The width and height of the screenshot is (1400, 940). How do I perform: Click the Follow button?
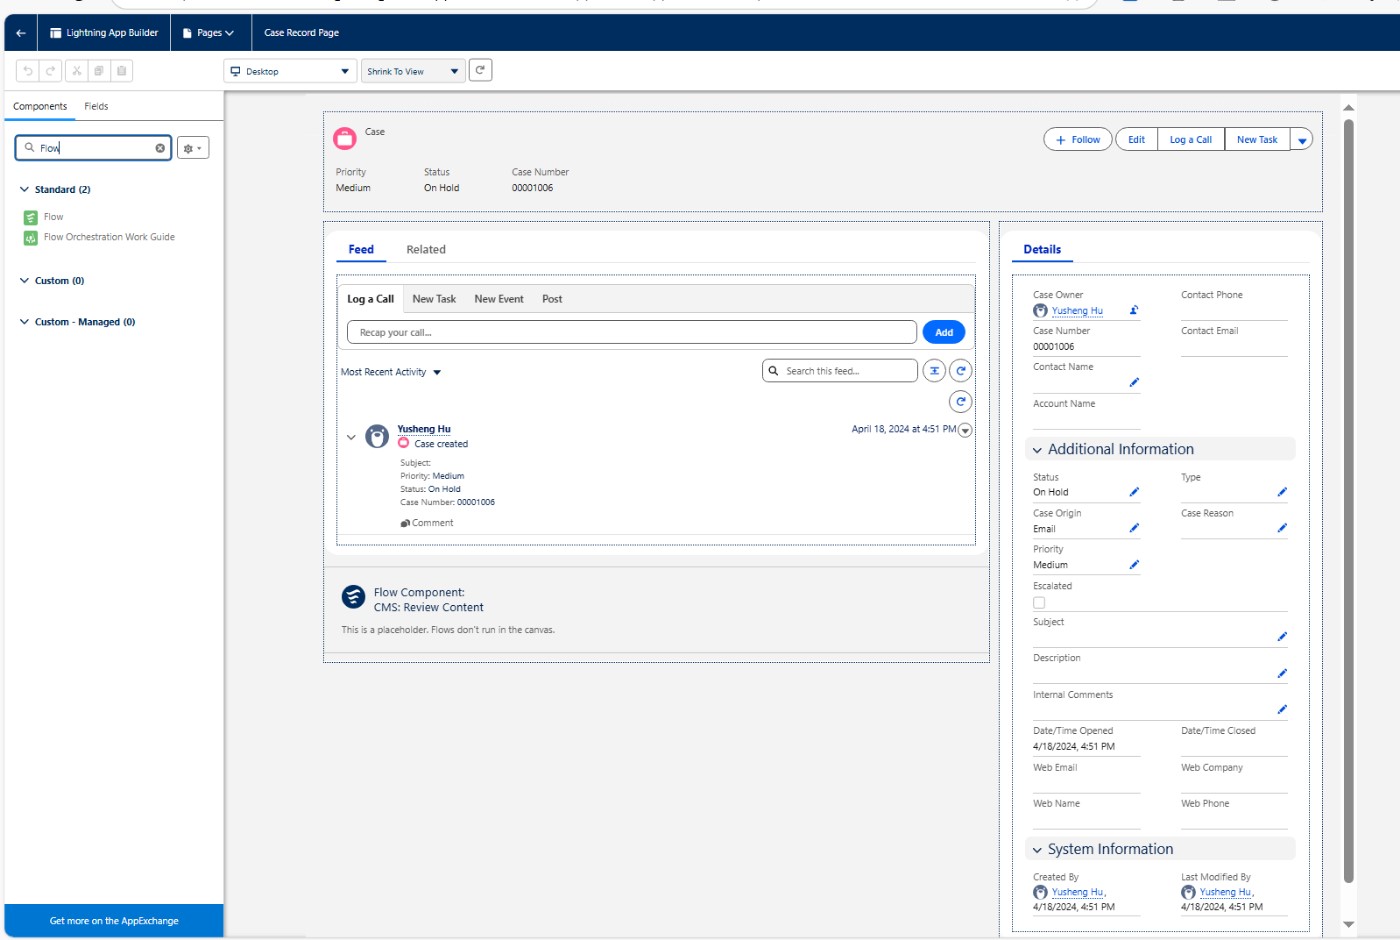pyautogui.click(x=1078, y=140)
